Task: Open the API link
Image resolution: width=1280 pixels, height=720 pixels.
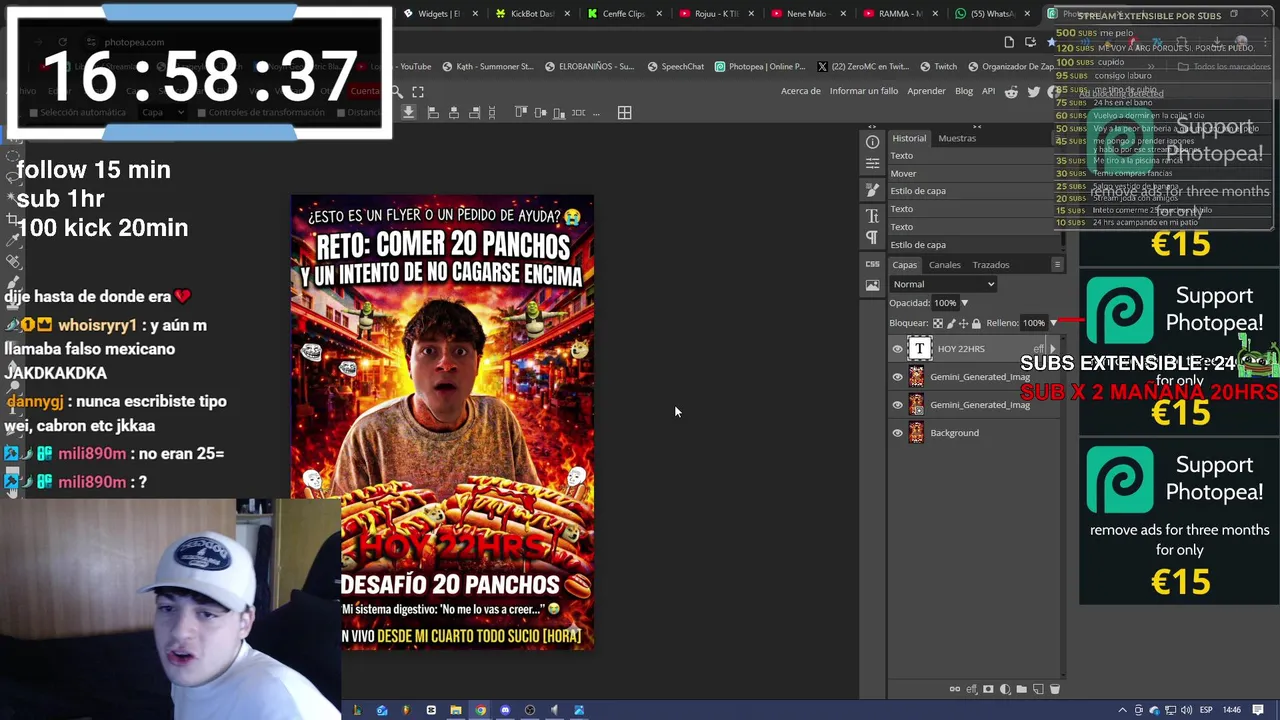Action: click(x=988, y=91)
